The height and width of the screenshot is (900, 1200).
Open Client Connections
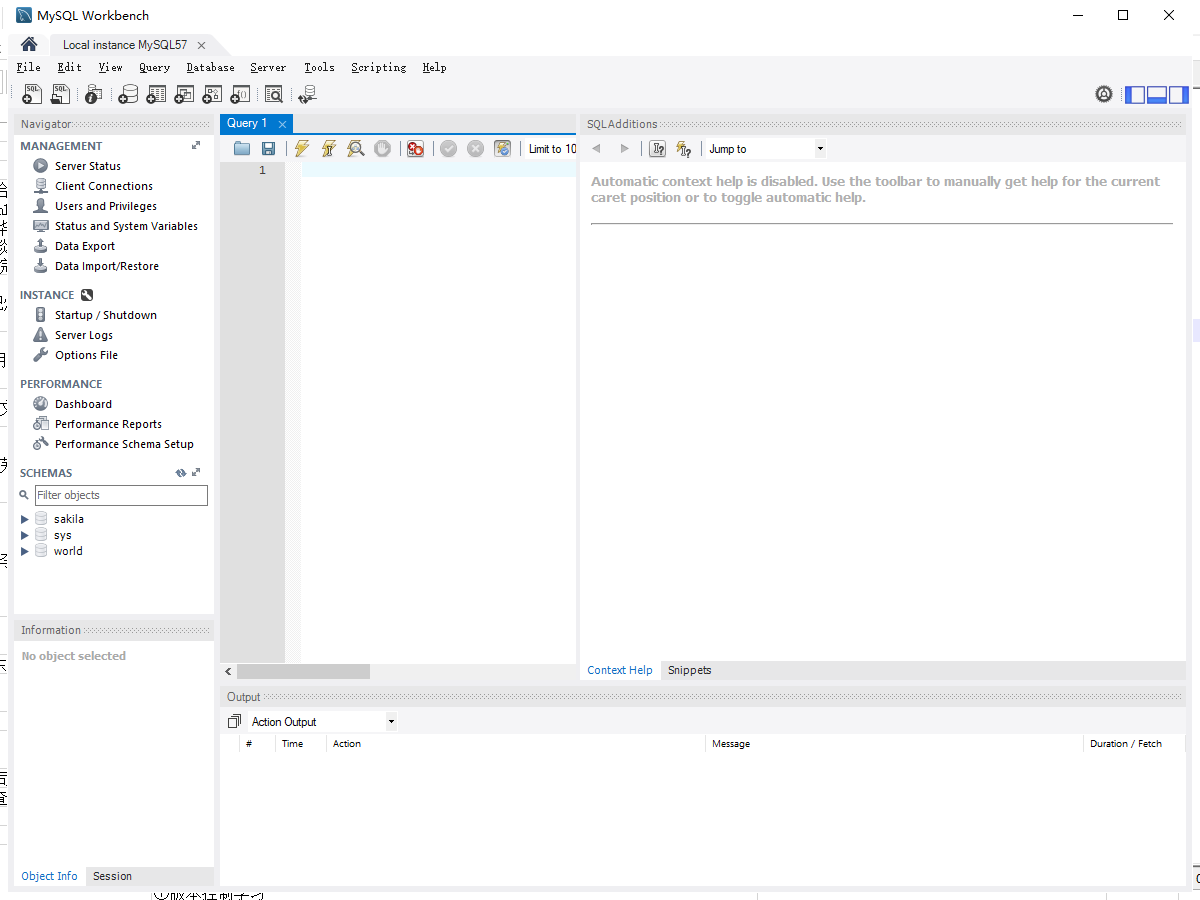[x=104, y=186]
